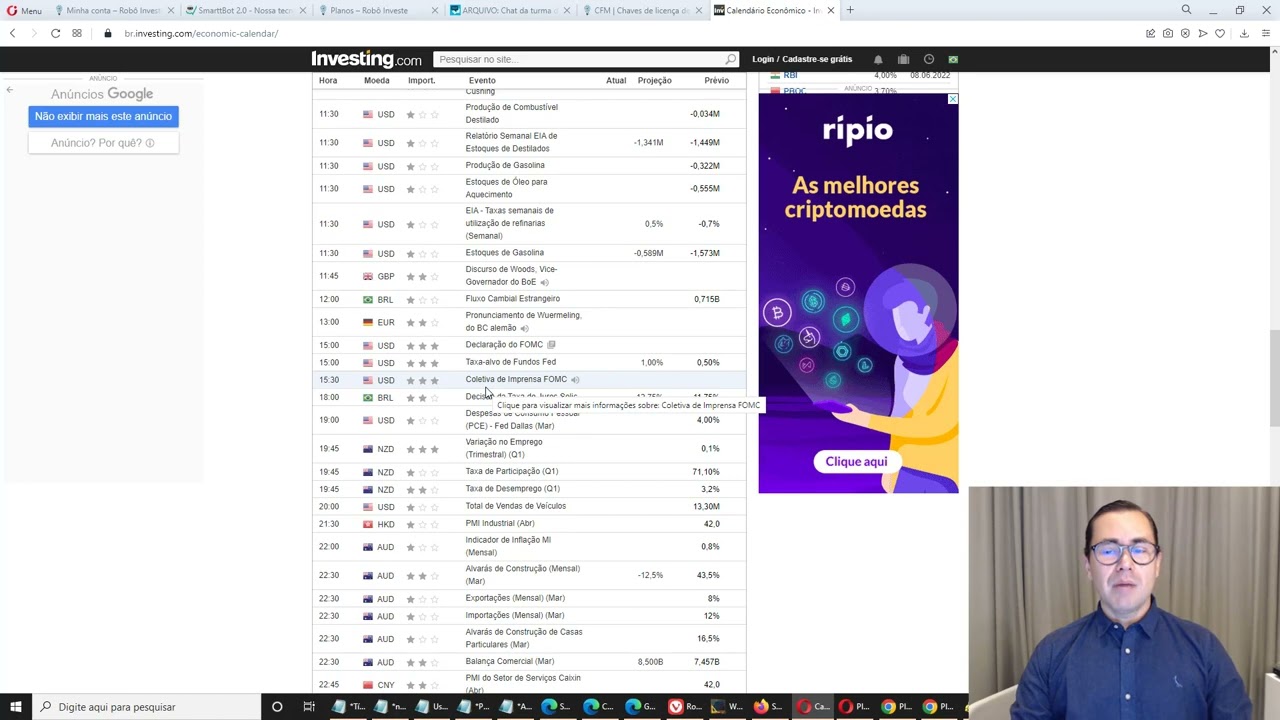Click the back arrow in the ad panel

pos(9,90)
